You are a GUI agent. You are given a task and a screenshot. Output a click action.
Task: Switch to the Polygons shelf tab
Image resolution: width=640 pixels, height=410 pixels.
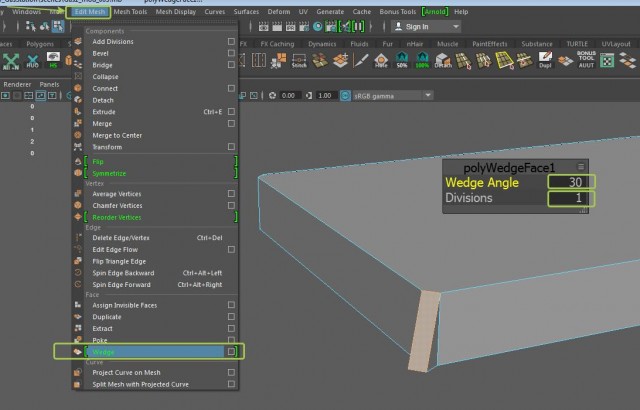(x=40, y=44)
